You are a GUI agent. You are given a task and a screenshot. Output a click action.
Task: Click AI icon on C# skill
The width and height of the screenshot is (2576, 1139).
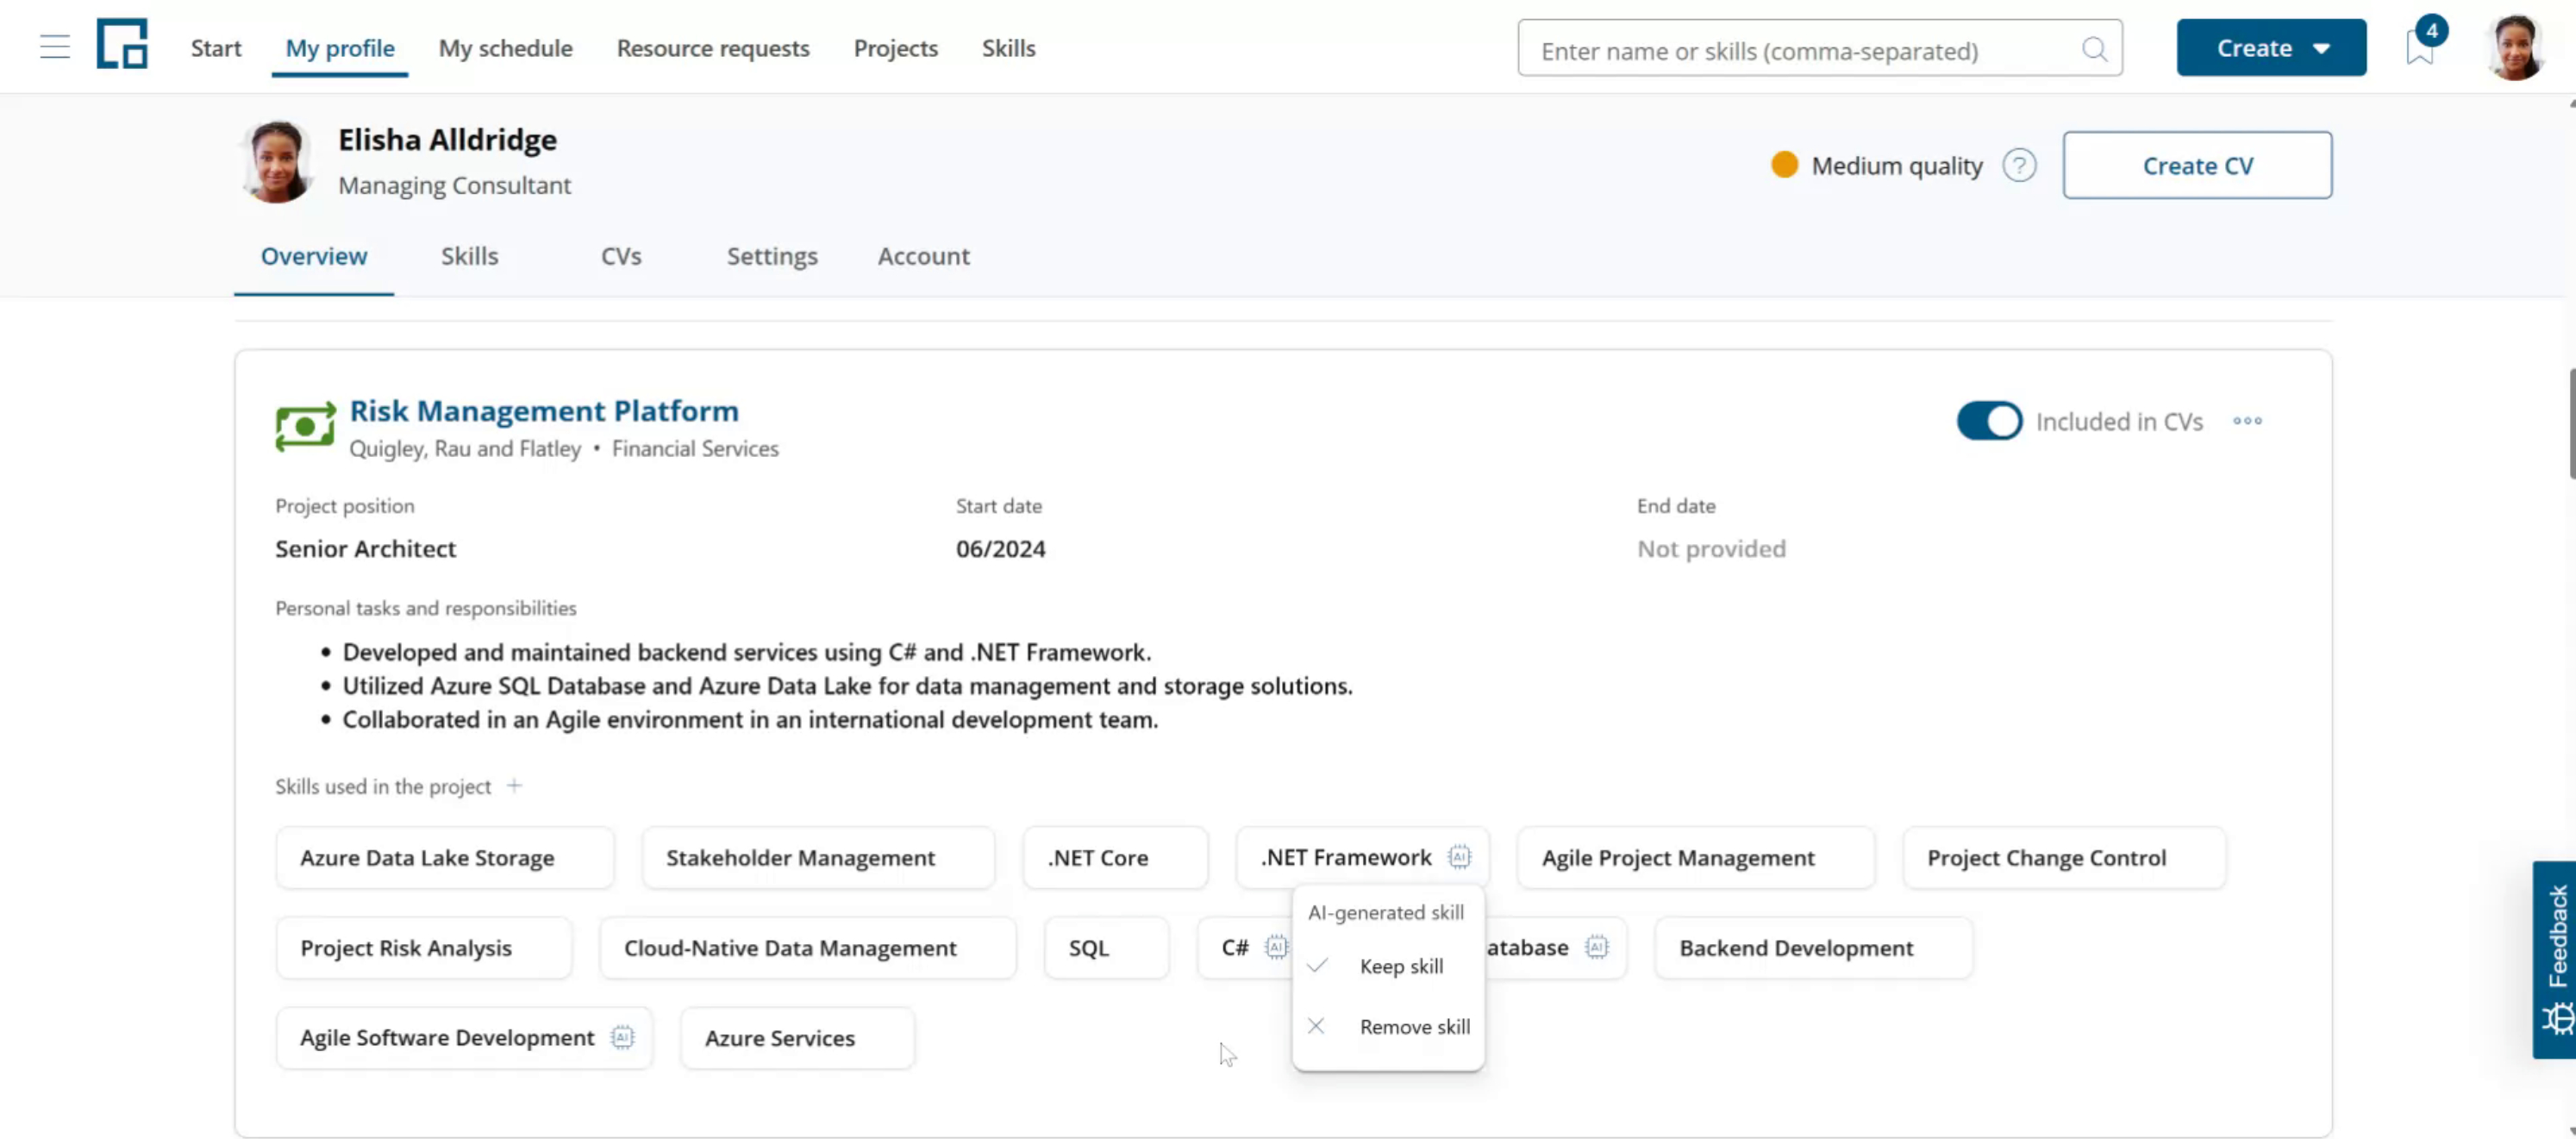1276,947
